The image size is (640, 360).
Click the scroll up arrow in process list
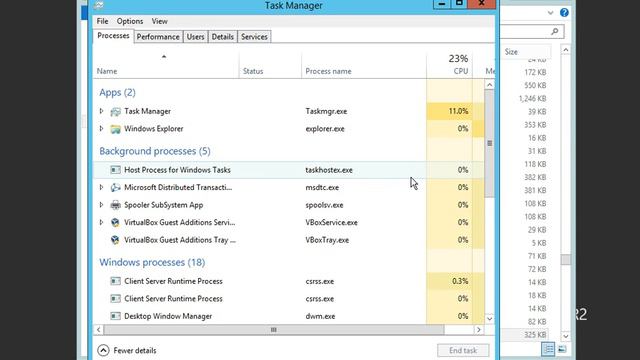click(x=489, y=85)
